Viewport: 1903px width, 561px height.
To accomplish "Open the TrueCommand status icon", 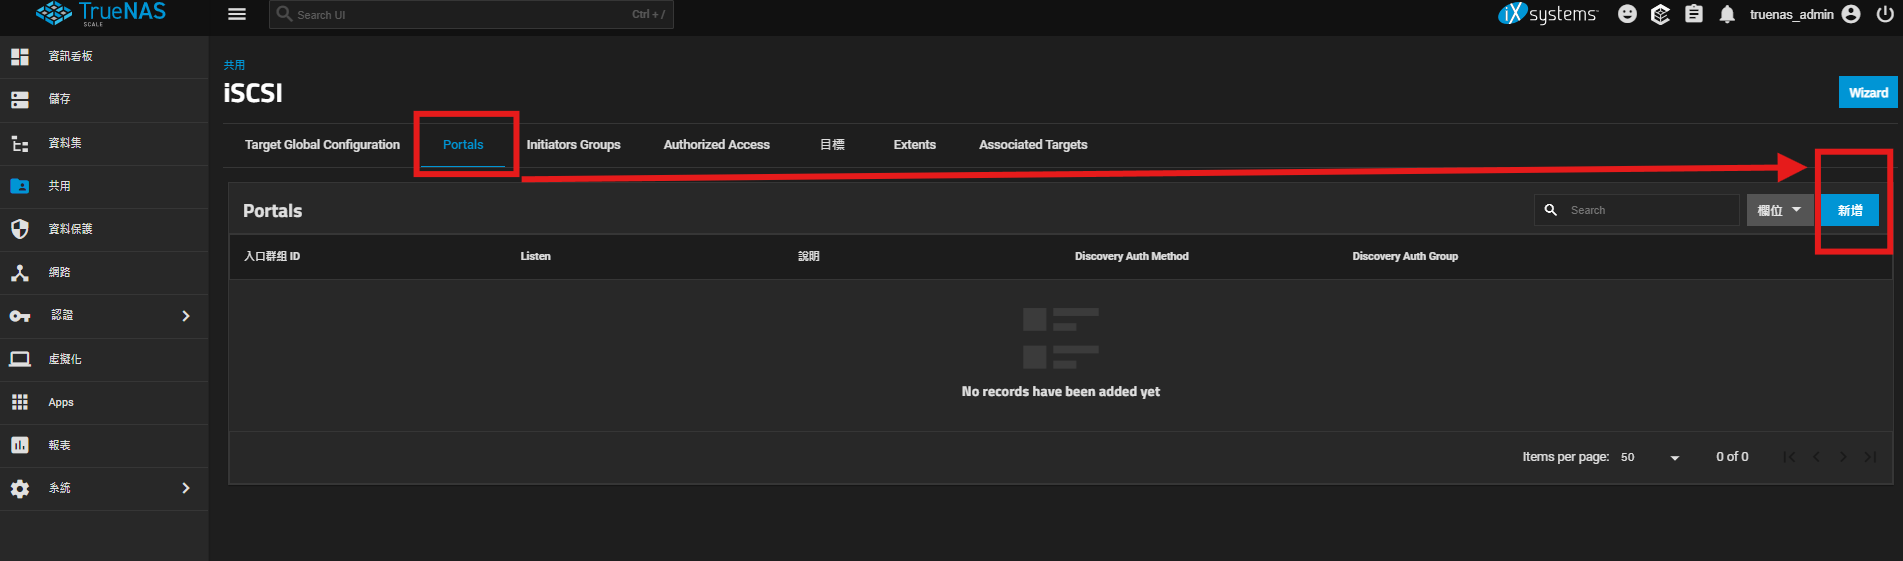I will click(1660, 14).
